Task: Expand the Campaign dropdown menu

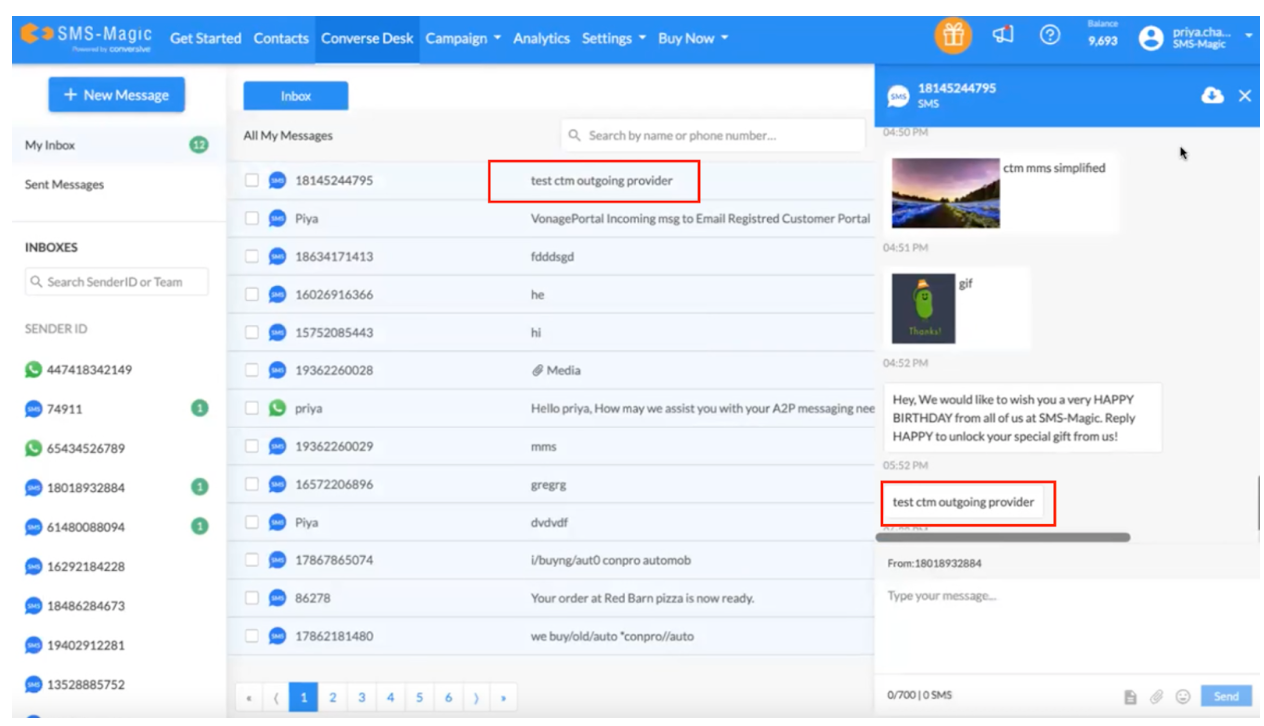Action: point(462,38)
